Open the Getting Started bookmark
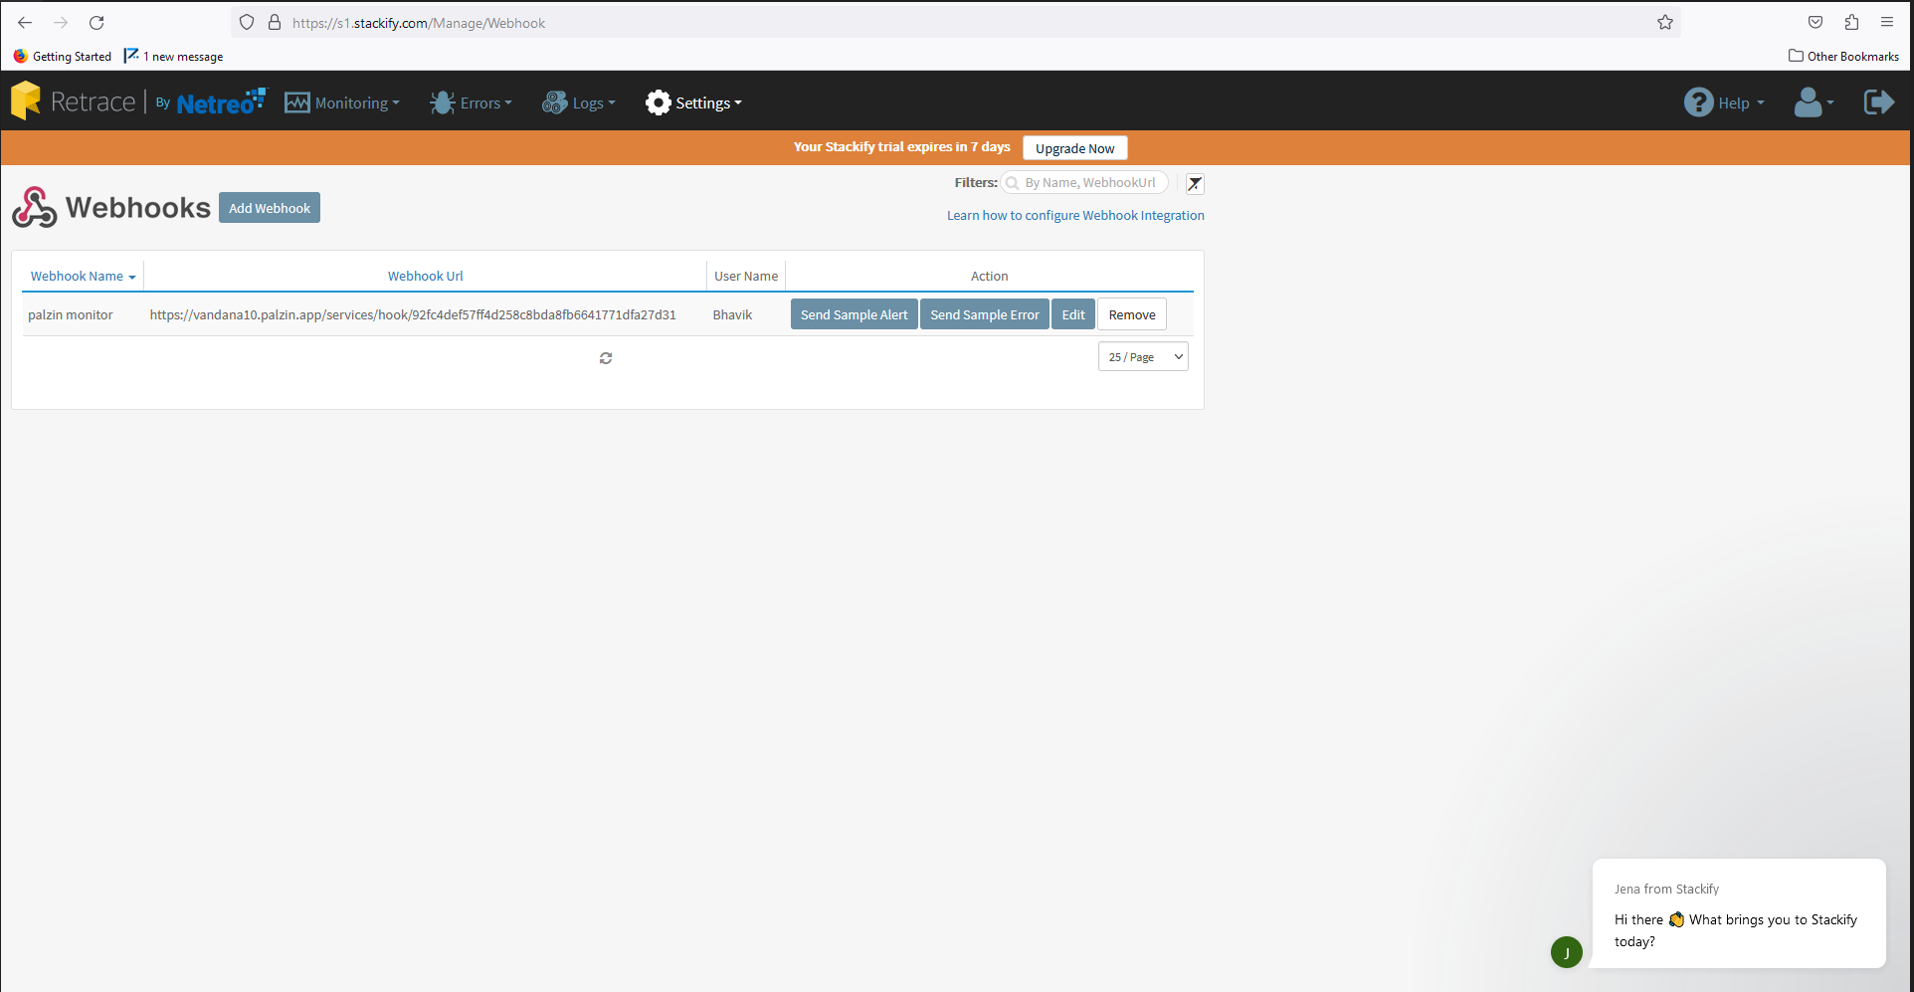 [62, 56]
